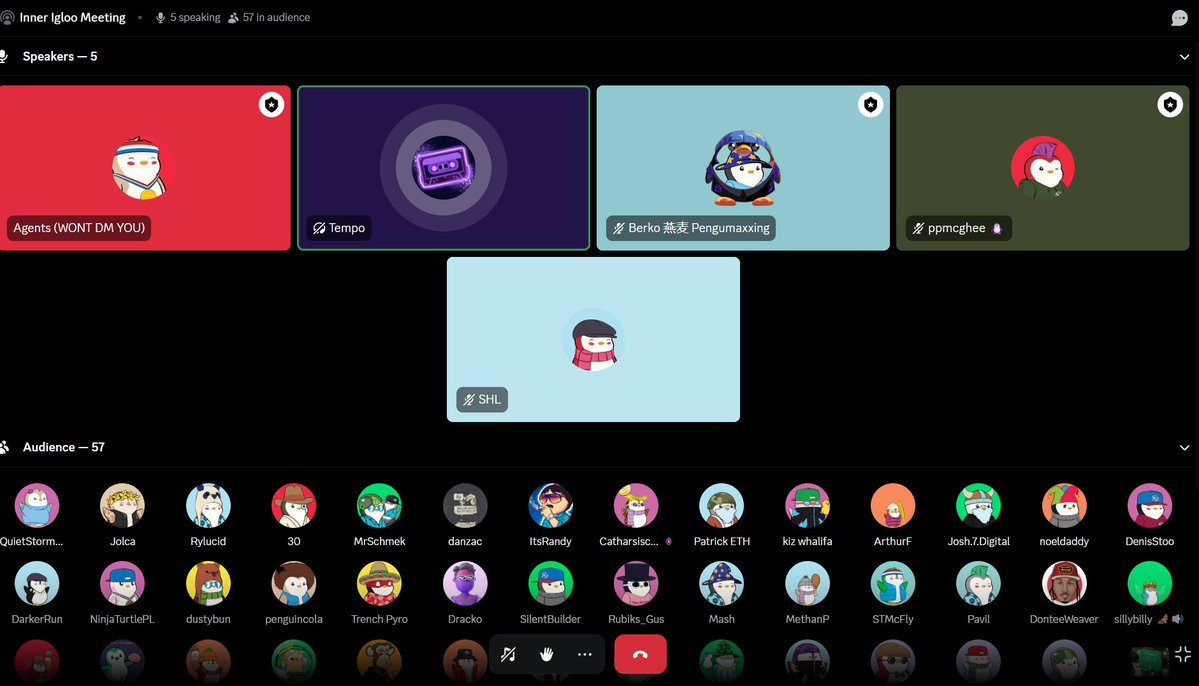Disconnect from the stage

click(x=640, y=654)
